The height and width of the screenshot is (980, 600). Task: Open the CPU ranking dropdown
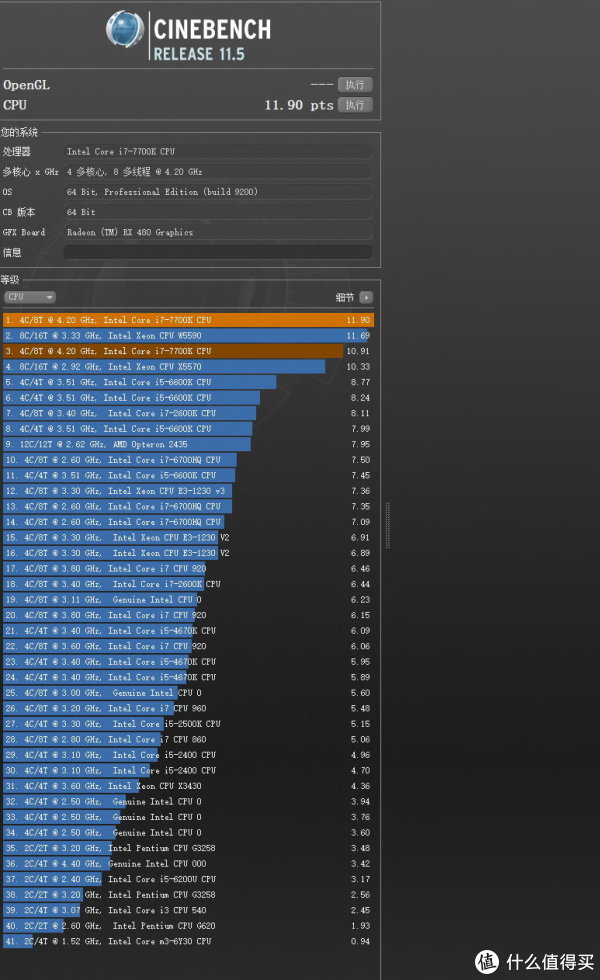coord(30,298)
